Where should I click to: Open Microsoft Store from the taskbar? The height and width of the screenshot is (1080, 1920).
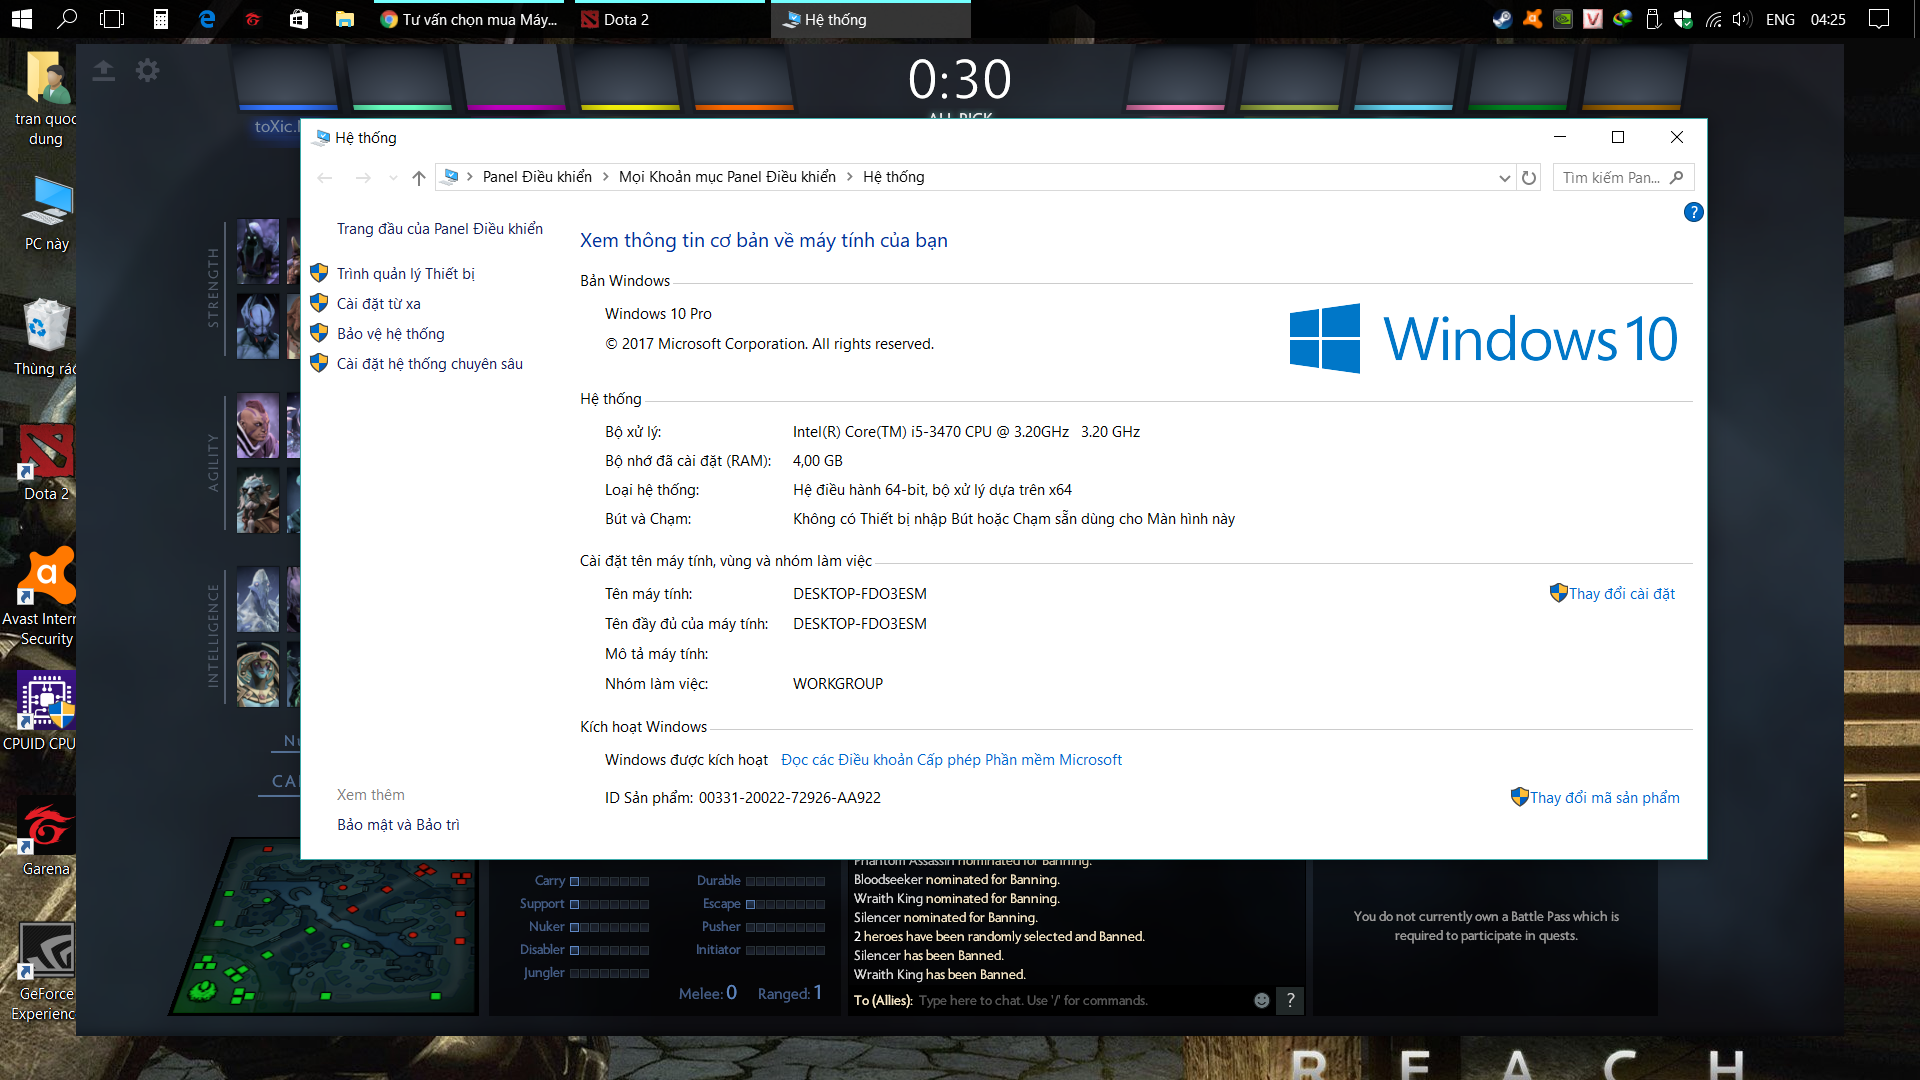pyautogui.click(x=299, y=19)
